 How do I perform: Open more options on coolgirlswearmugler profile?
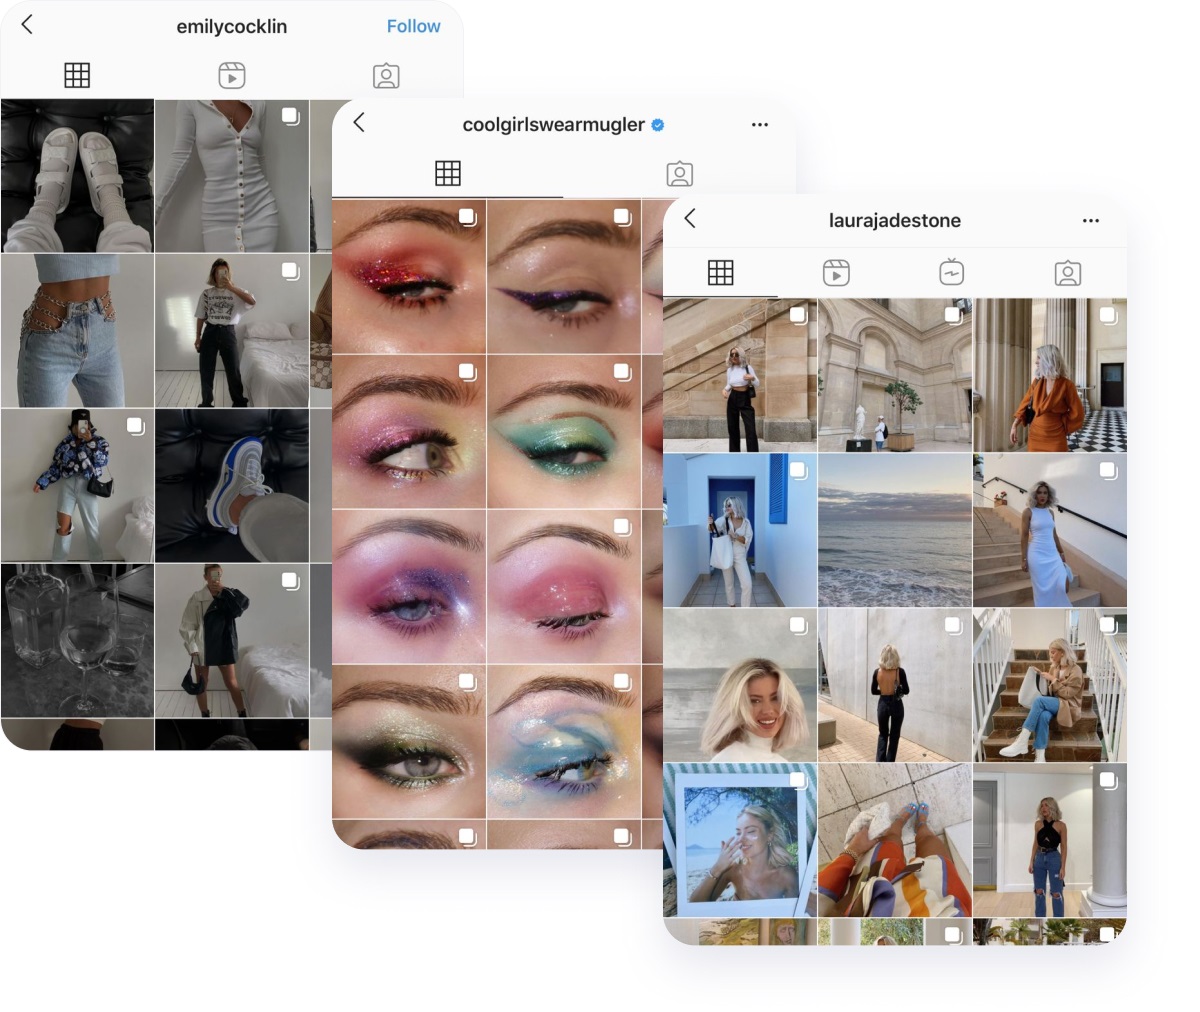click(760, 125)
